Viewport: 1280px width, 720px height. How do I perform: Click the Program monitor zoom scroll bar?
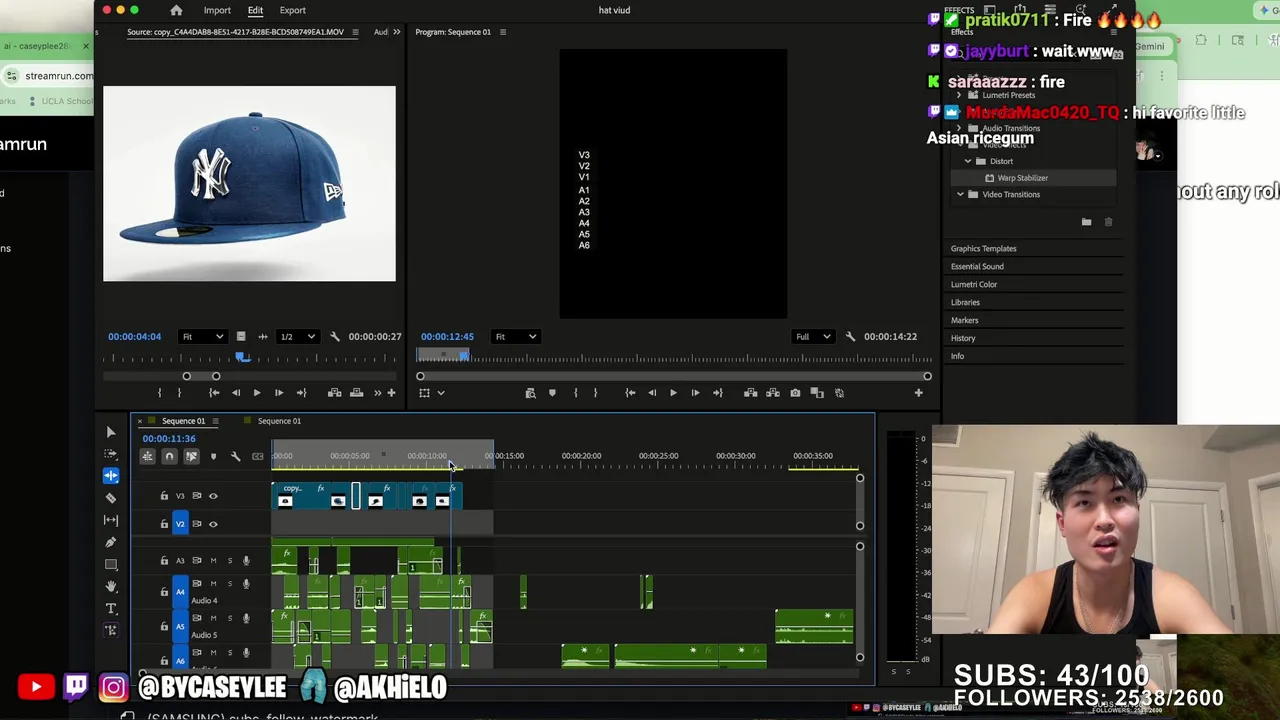point(673,377)
